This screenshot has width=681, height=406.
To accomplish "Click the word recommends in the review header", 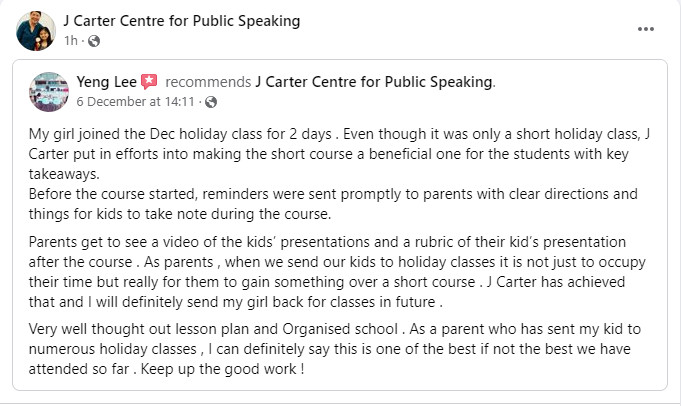I will pyautogui.click(x=207, y=81).
